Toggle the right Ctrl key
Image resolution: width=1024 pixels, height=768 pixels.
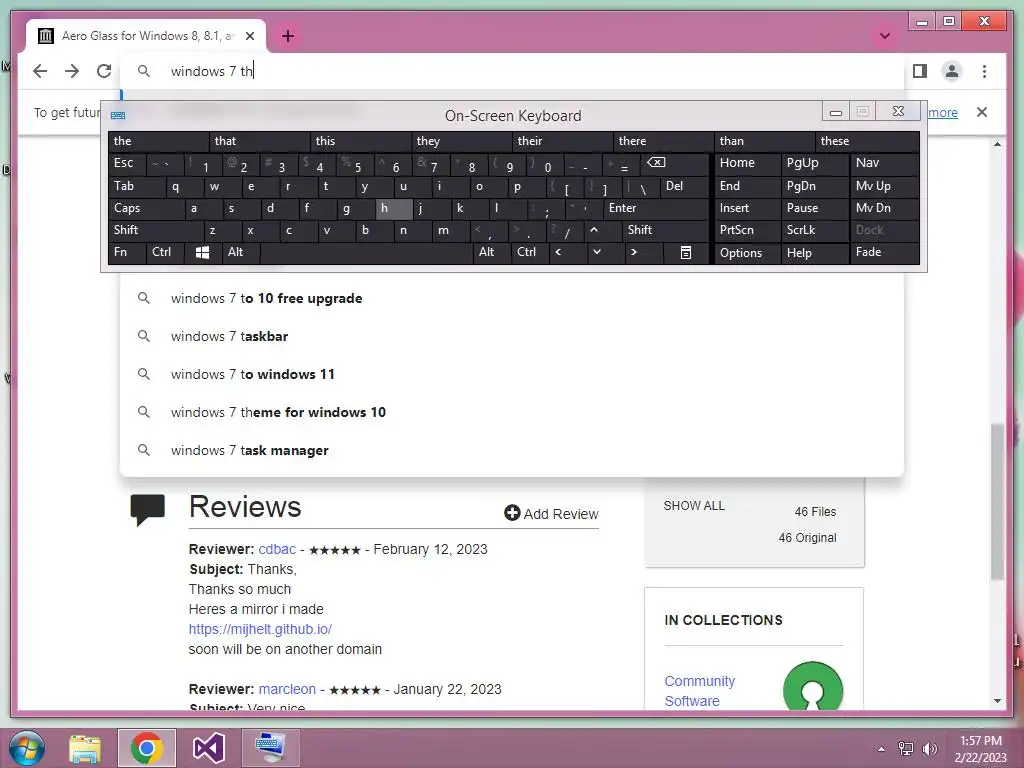(x=530, y=253)
